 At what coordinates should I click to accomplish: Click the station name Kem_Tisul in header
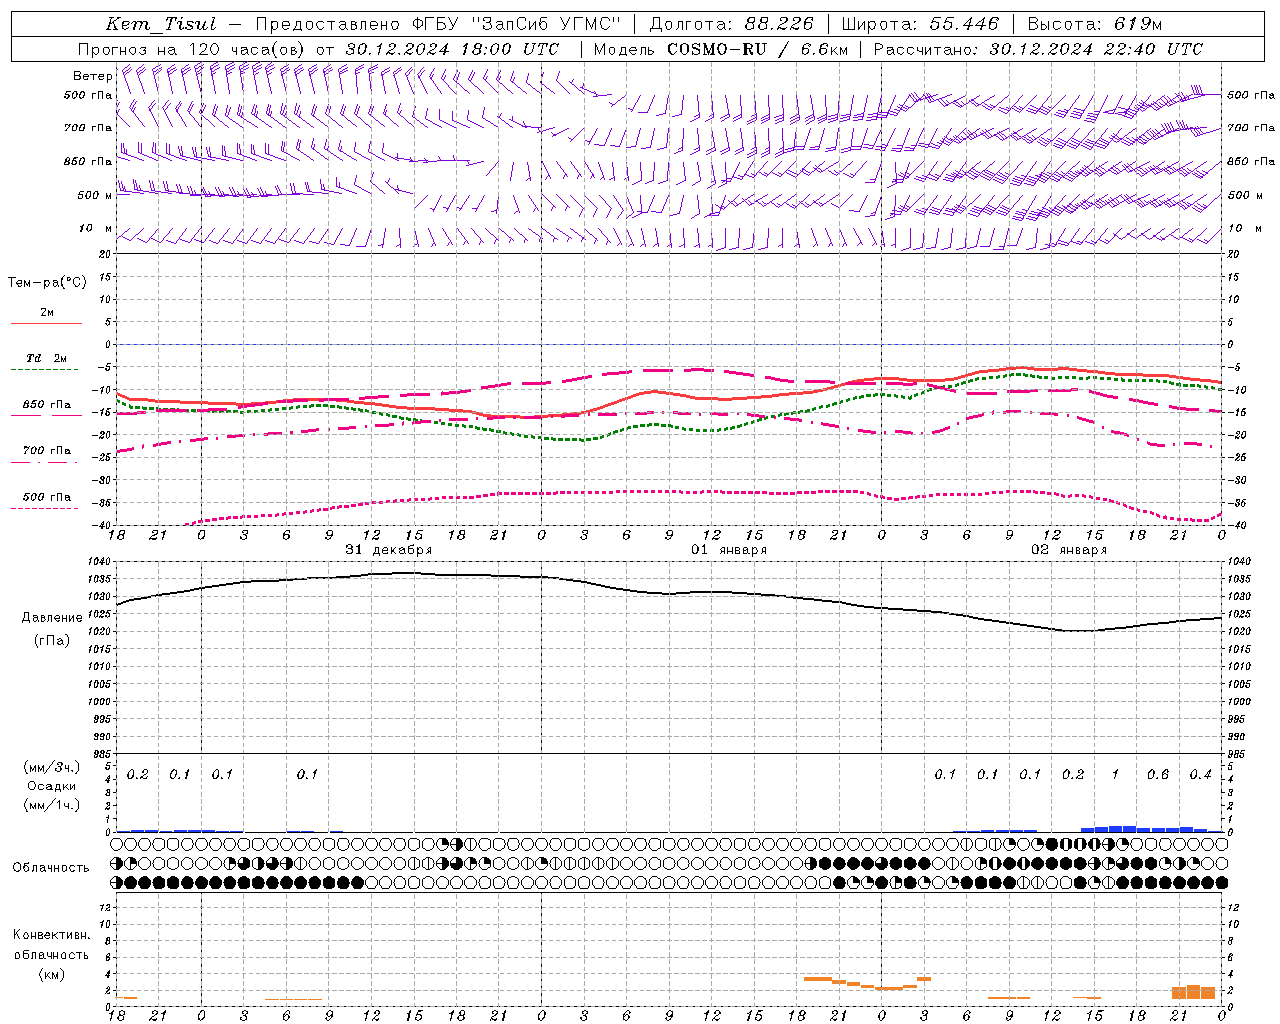coord(161,24)
